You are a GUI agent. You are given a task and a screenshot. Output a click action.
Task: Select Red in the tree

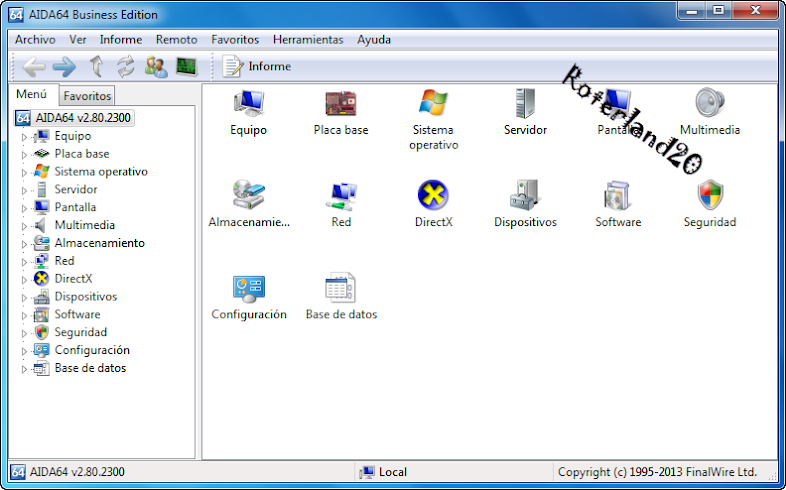click(x=64, y=261)
